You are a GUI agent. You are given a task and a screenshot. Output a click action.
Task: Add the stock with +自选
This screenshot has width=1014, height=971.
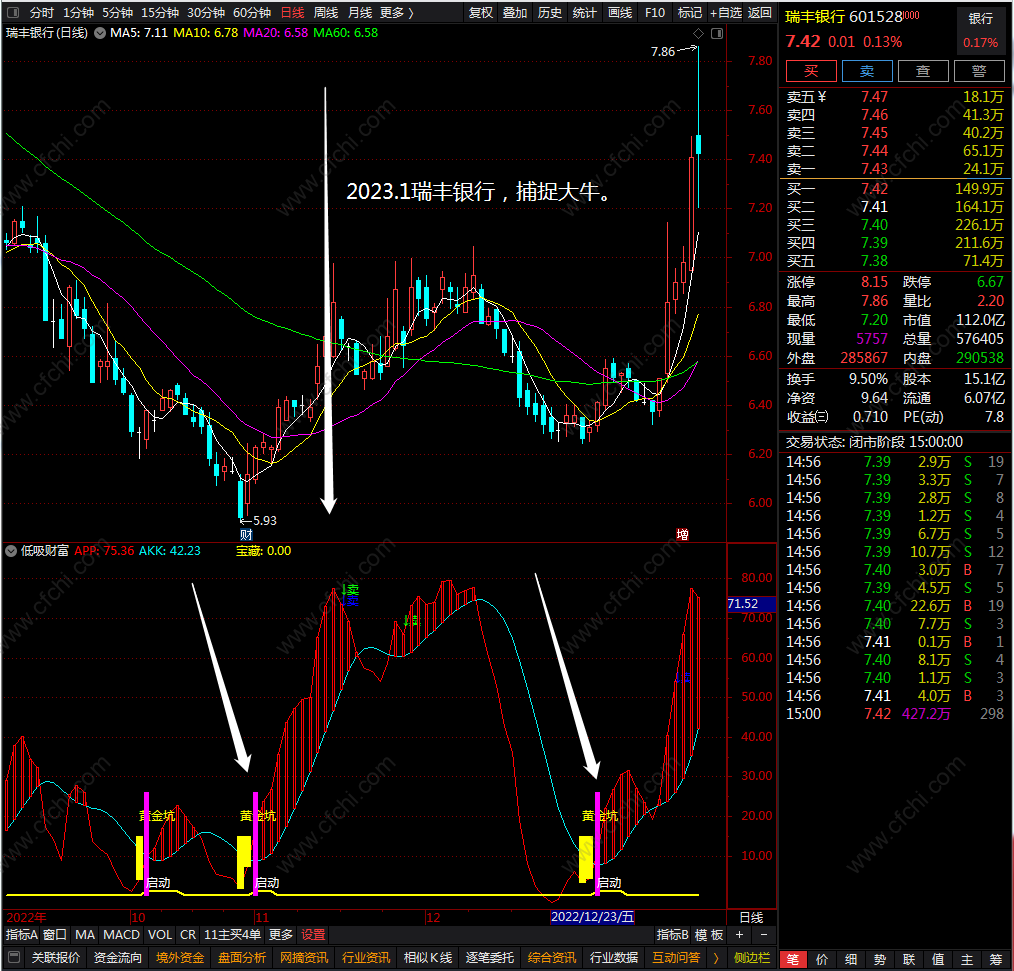pos(726,12)
